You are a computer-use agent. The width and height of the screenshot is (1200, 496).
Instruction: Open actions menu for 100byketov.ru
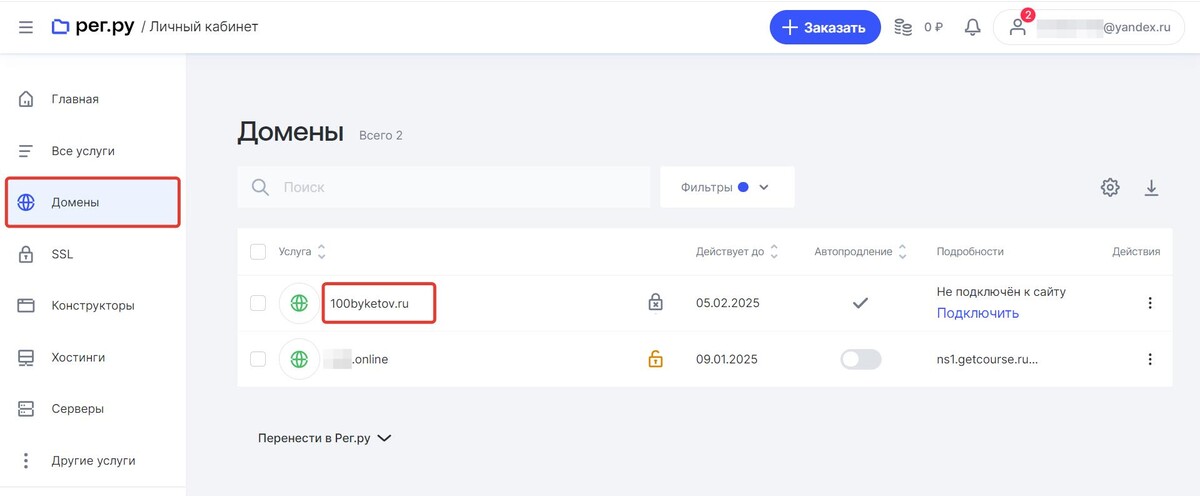tap(1150, 303)
